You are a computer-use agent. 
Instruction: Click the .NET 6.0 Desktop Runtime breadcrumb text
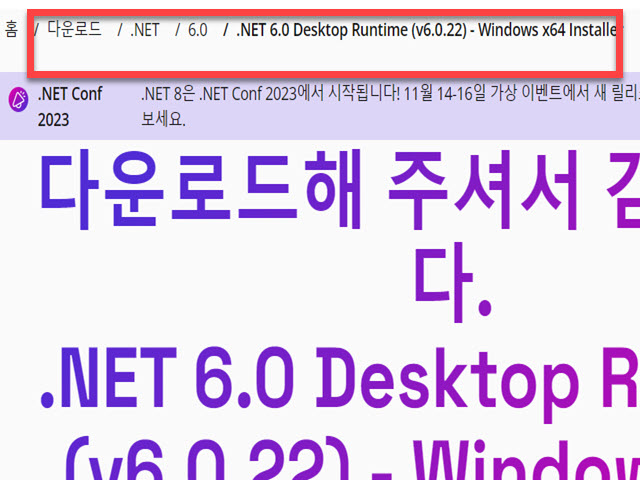click(428, 30)
